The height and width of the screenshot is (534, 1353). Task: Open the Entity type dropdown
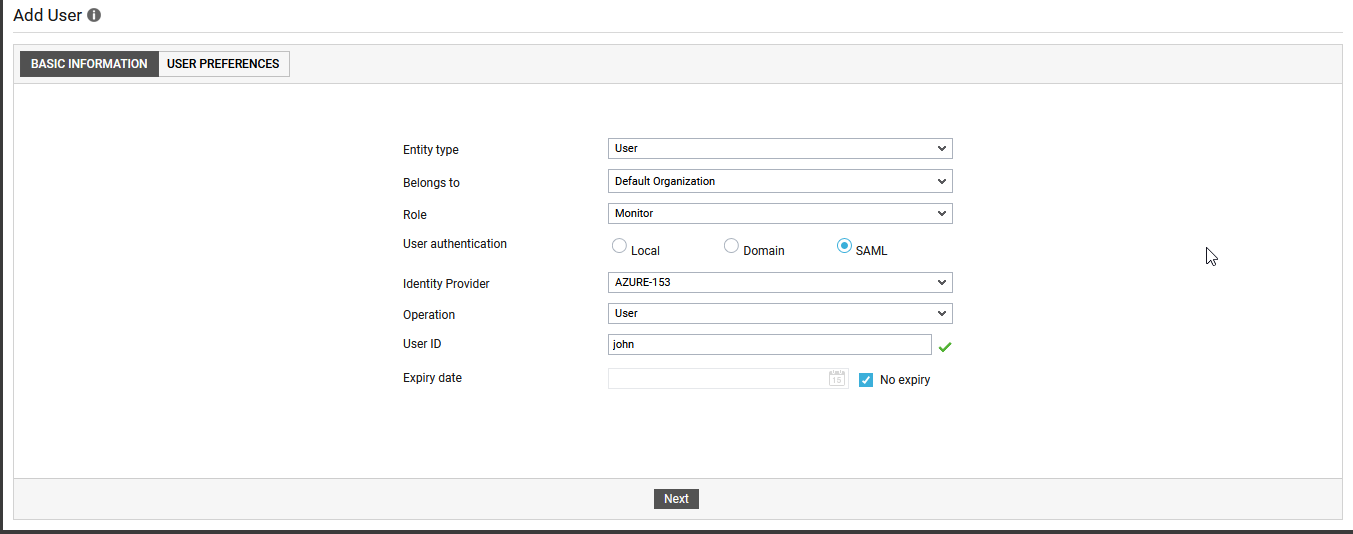tap(779, 148)
